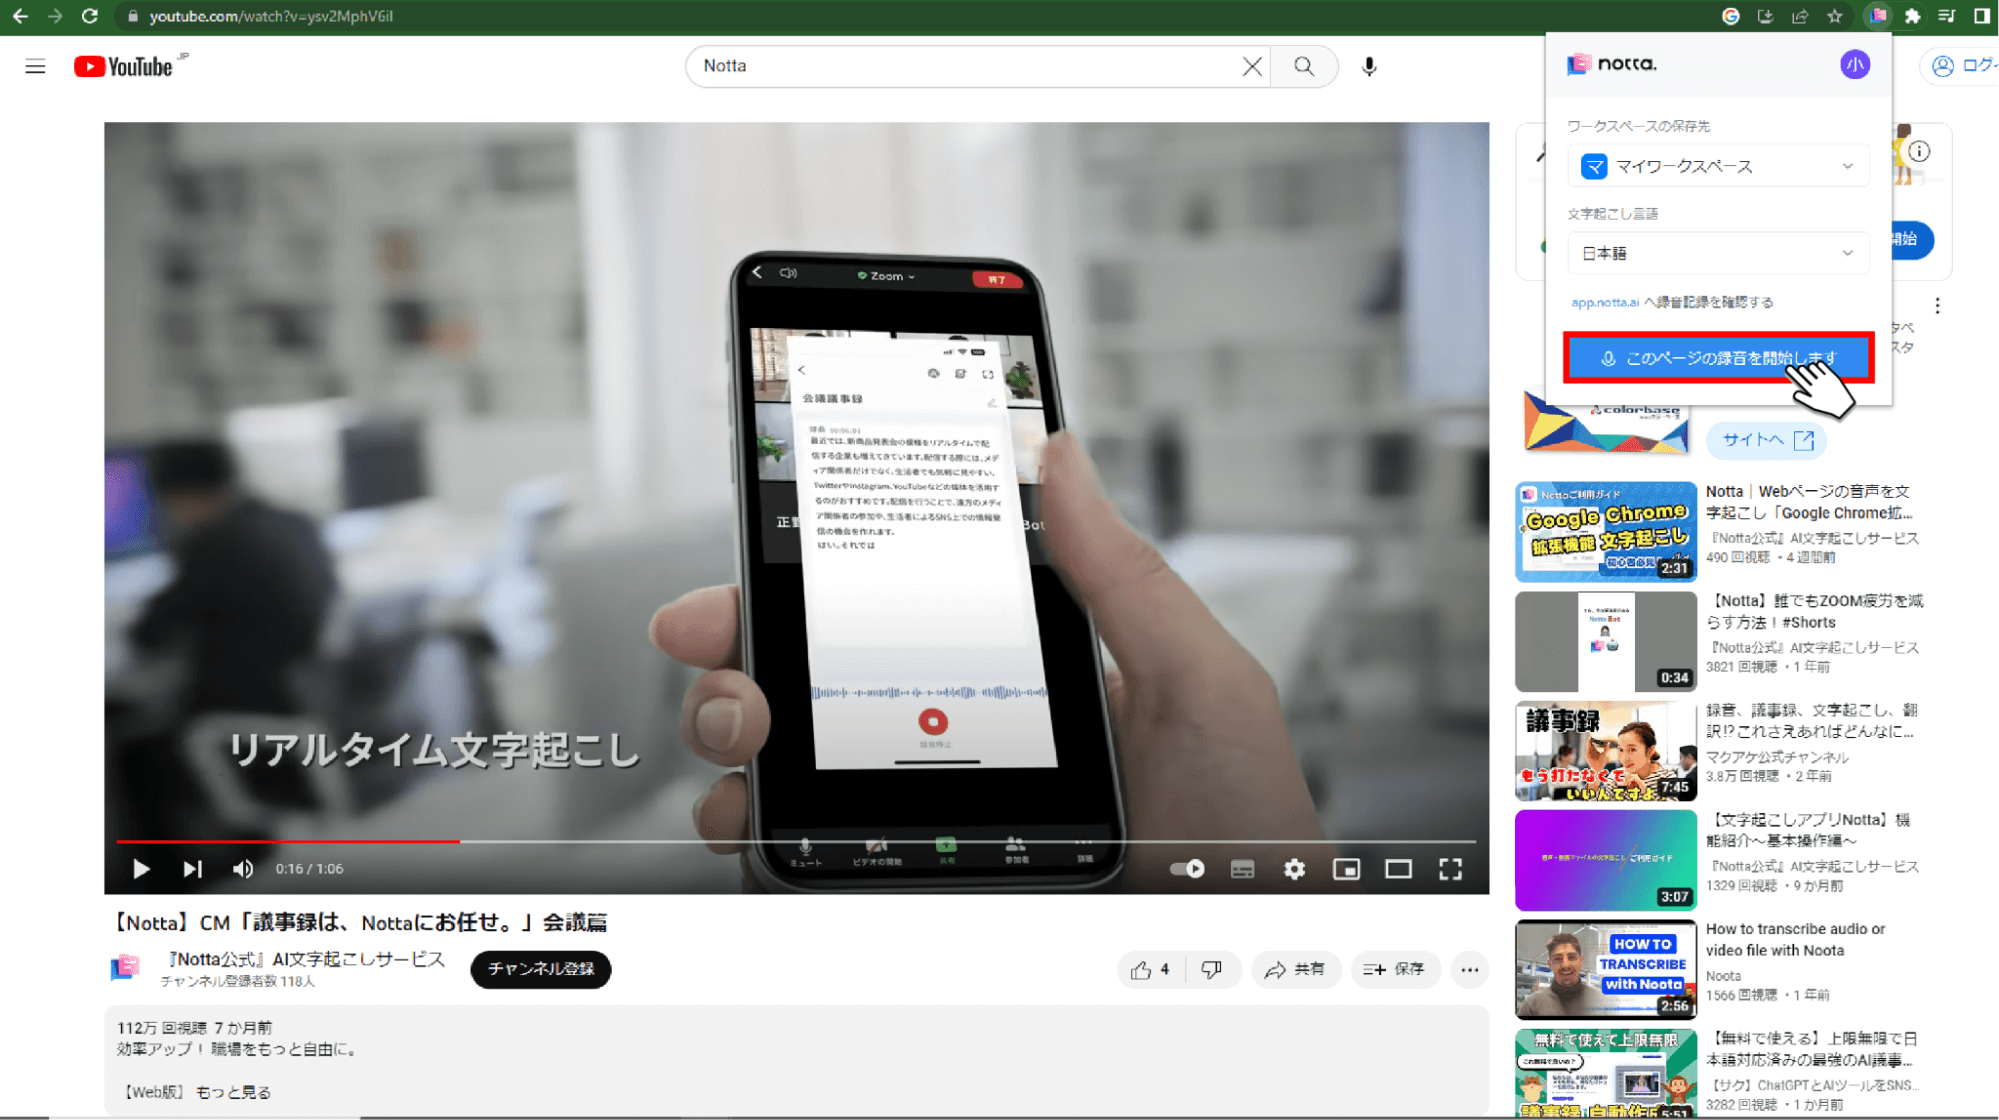Click このページの録音を開始します button
Screen dimensions: 1999x1120
pos(1718,357)
